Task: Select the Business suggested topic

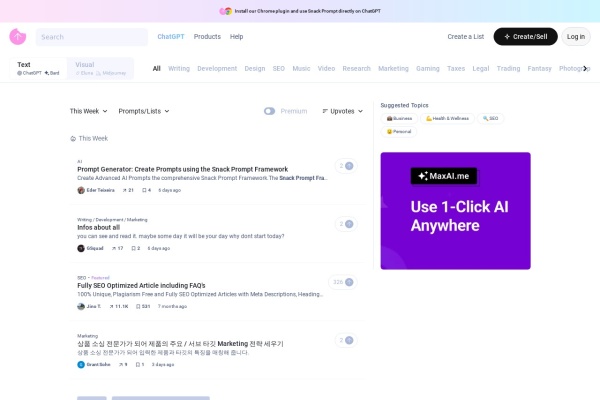Action: coord(399,119)
